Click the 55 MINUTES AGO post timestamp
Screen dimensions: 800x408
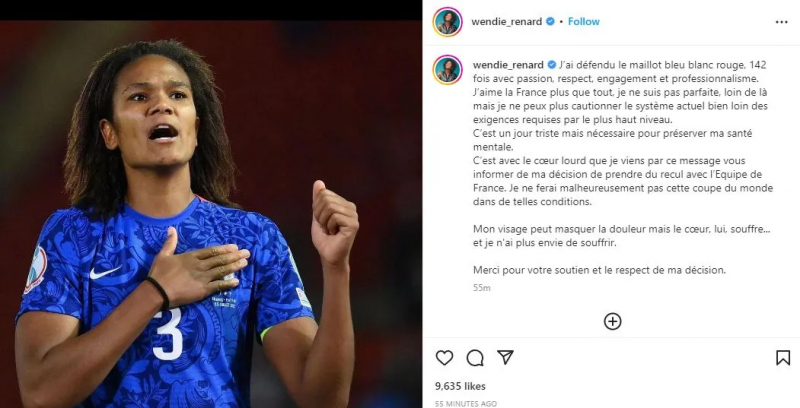[466, 403]
